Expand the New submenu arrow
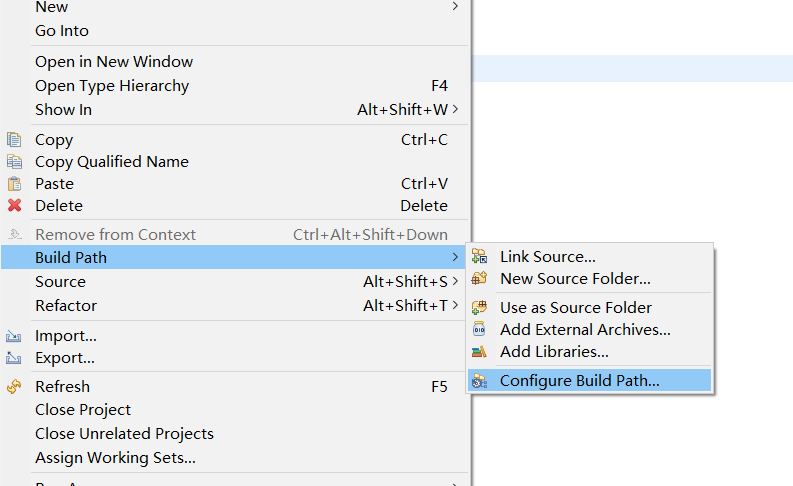 455,7
